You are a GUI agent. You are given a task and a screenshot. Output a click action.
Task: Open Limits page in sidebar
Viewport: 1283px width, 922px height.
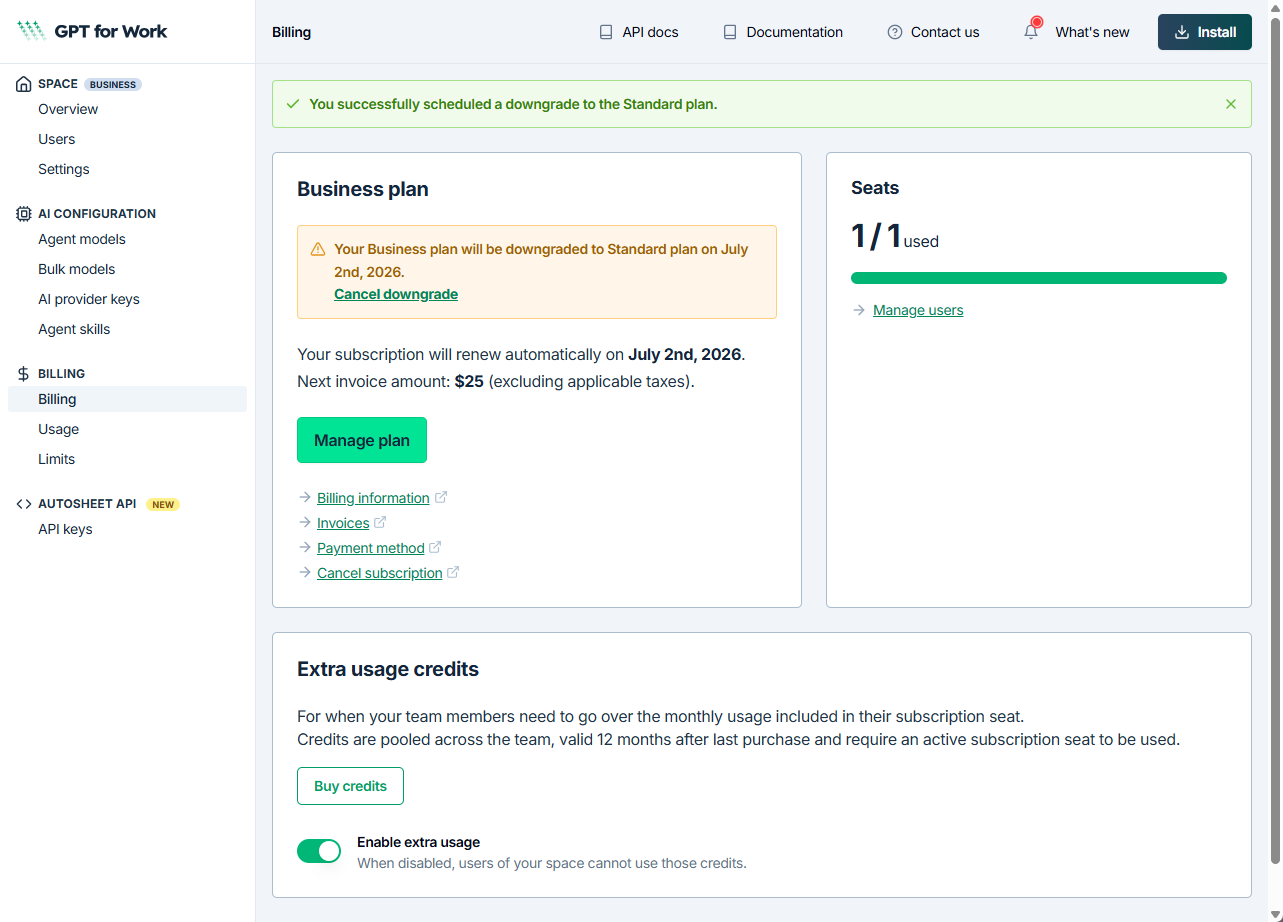[57, 459]
